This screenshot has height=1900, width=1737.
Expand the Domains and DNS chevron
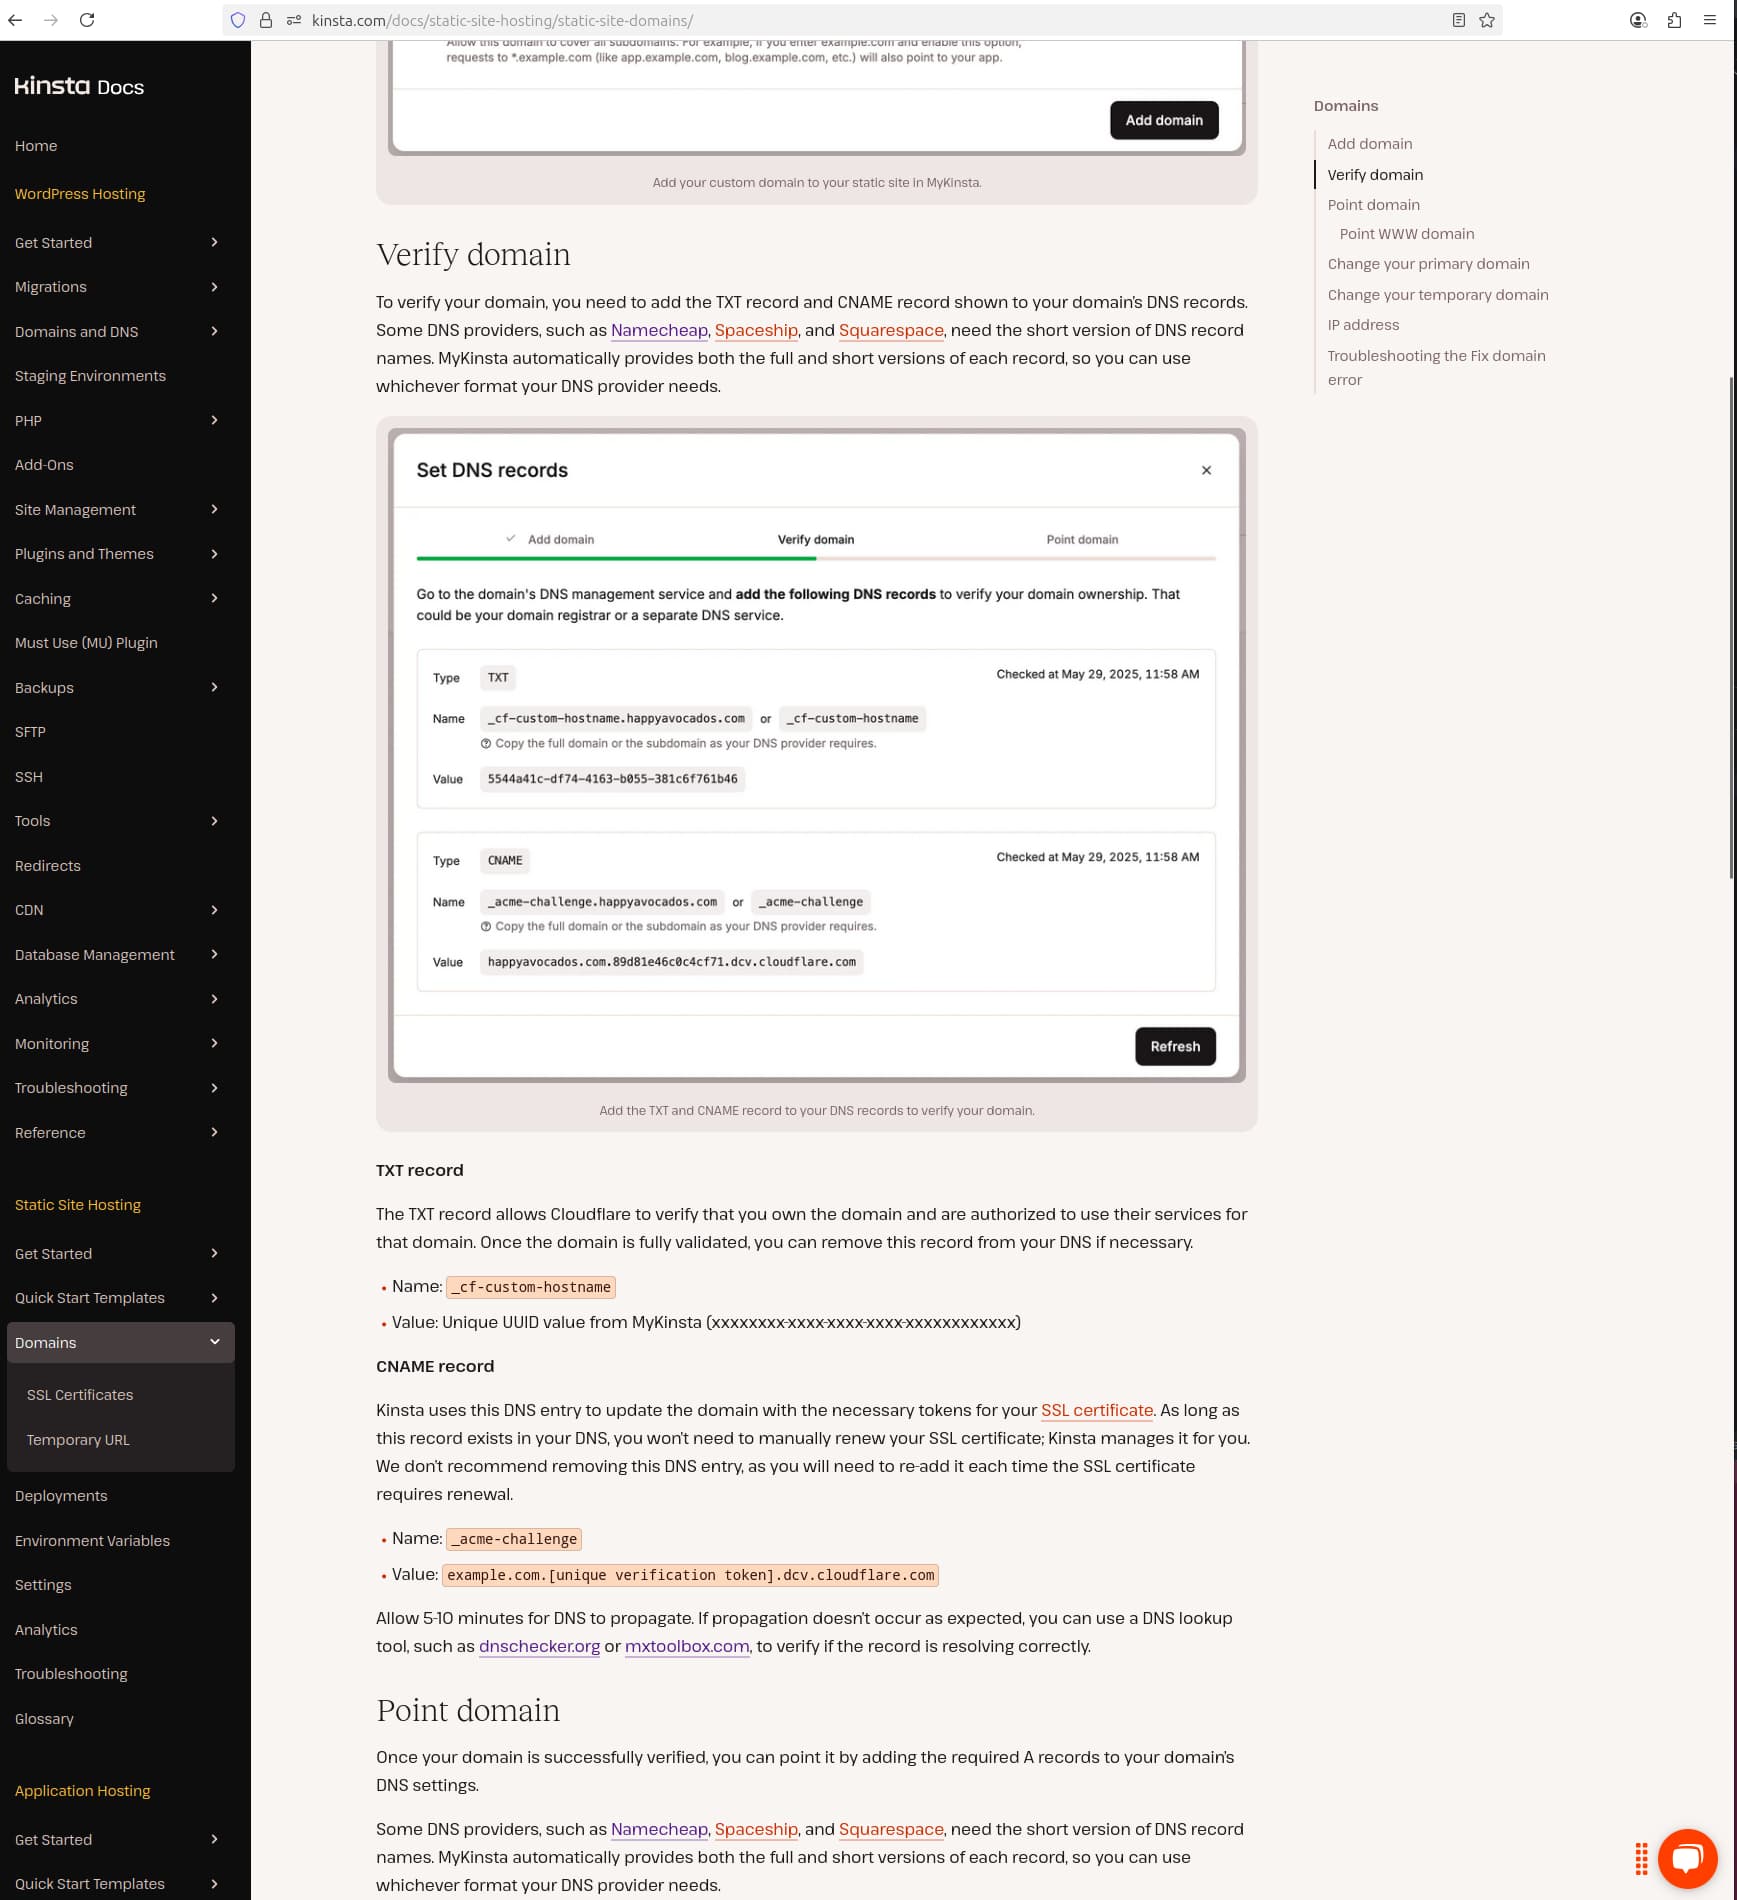214,331
